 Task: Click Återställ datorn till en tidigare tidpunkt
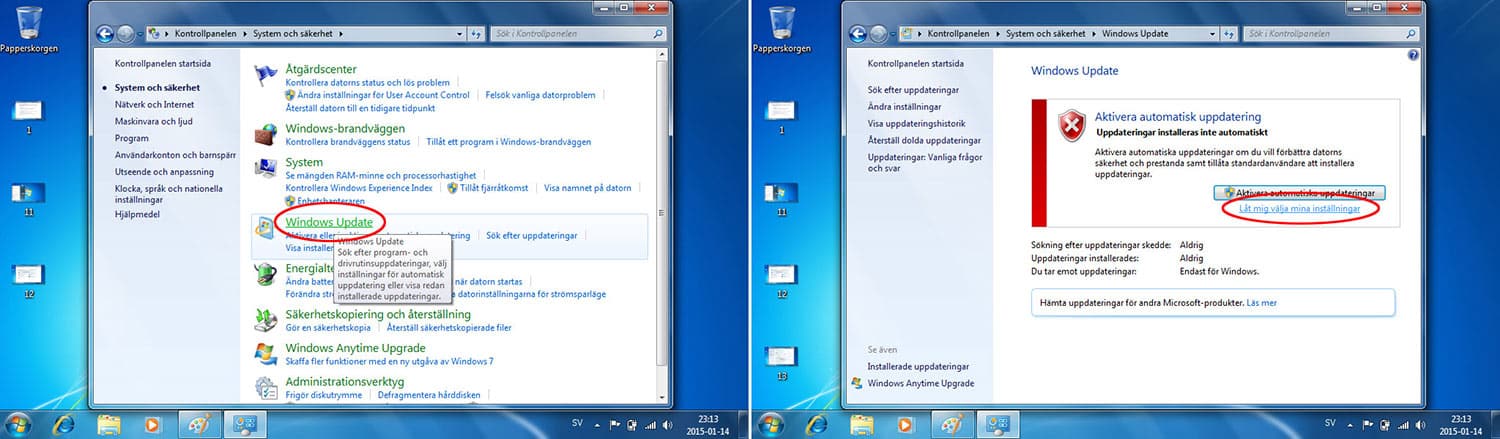tap(360, 107)
